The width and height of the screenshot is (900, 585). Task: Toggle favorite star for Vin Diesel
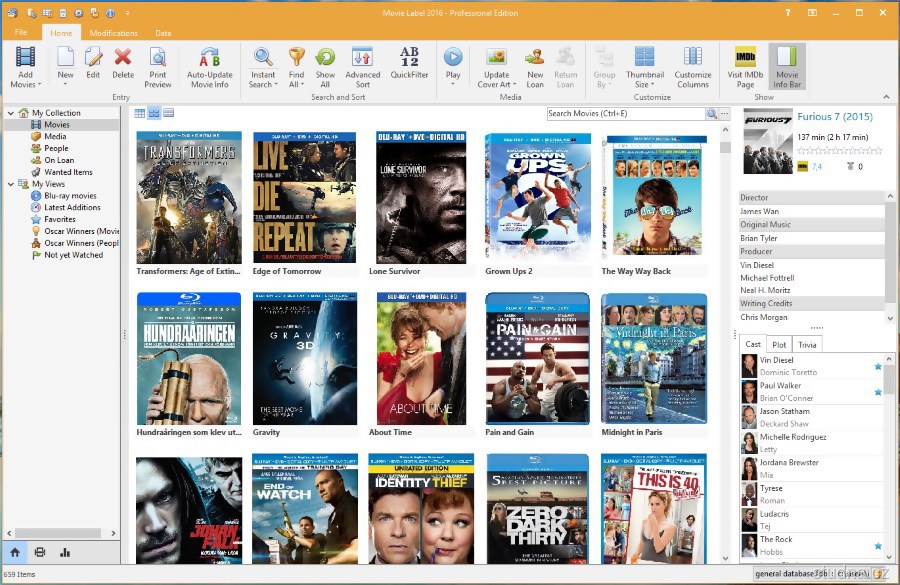click(x=878, y=366)
